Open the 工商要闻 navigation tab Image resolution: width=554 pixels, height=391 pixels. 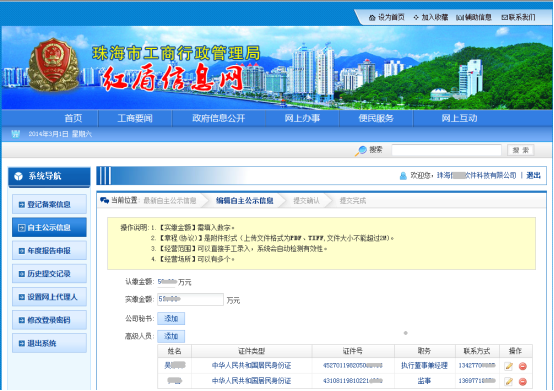135,118
